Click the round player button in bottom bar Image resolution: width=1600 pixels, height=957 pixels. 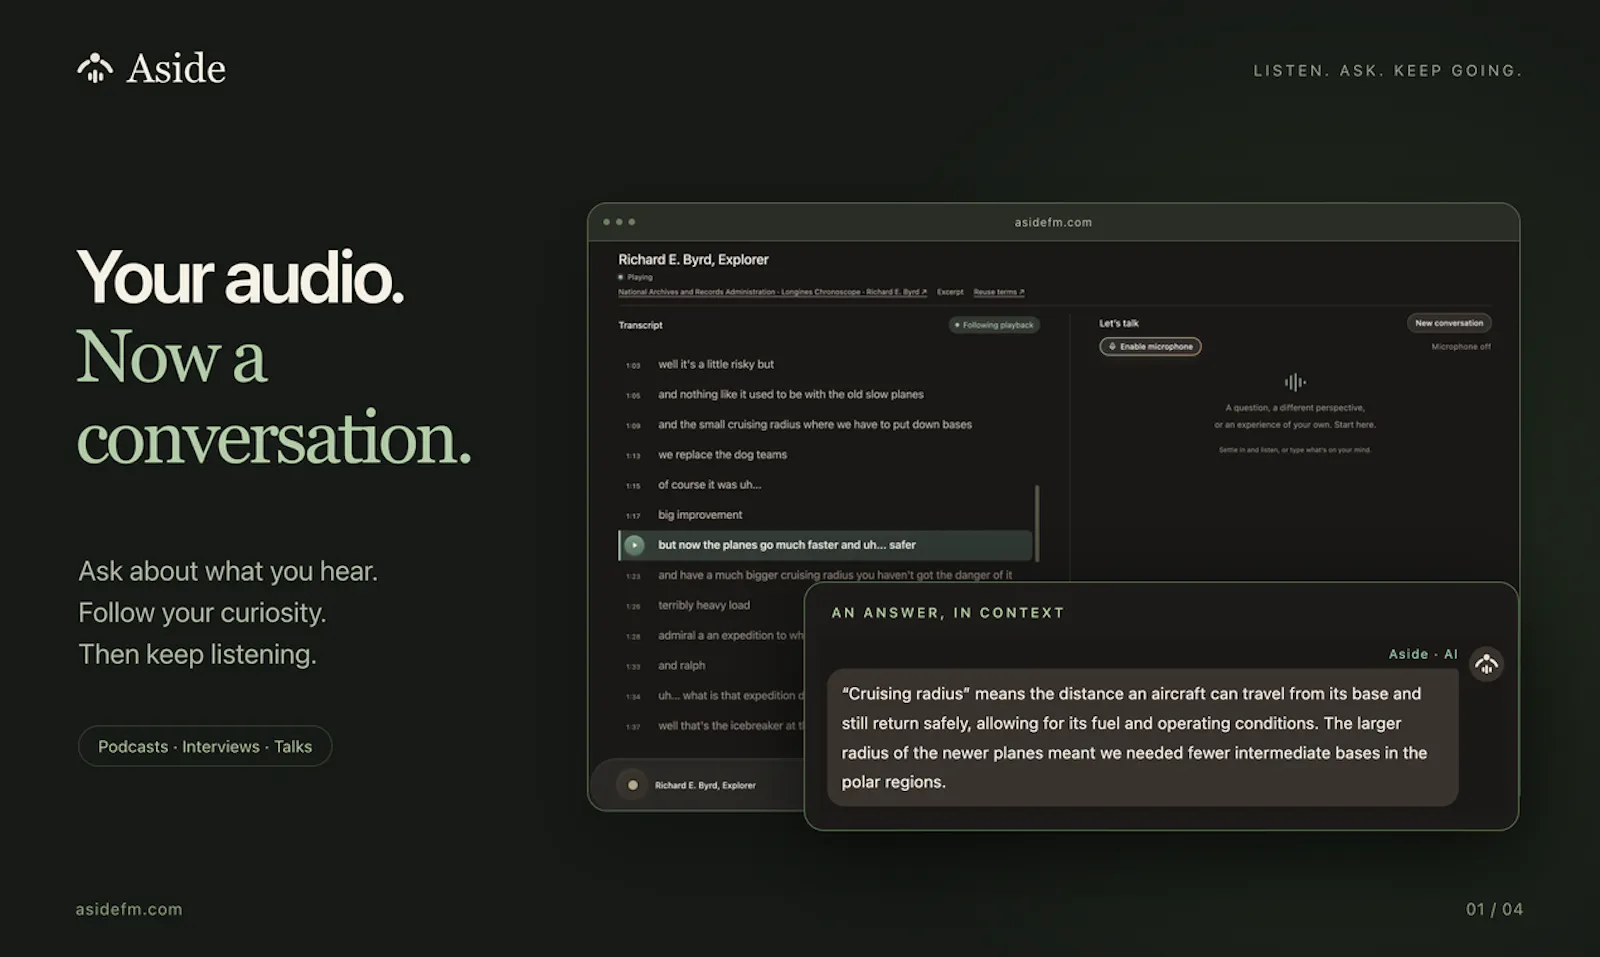click(632, 785)
